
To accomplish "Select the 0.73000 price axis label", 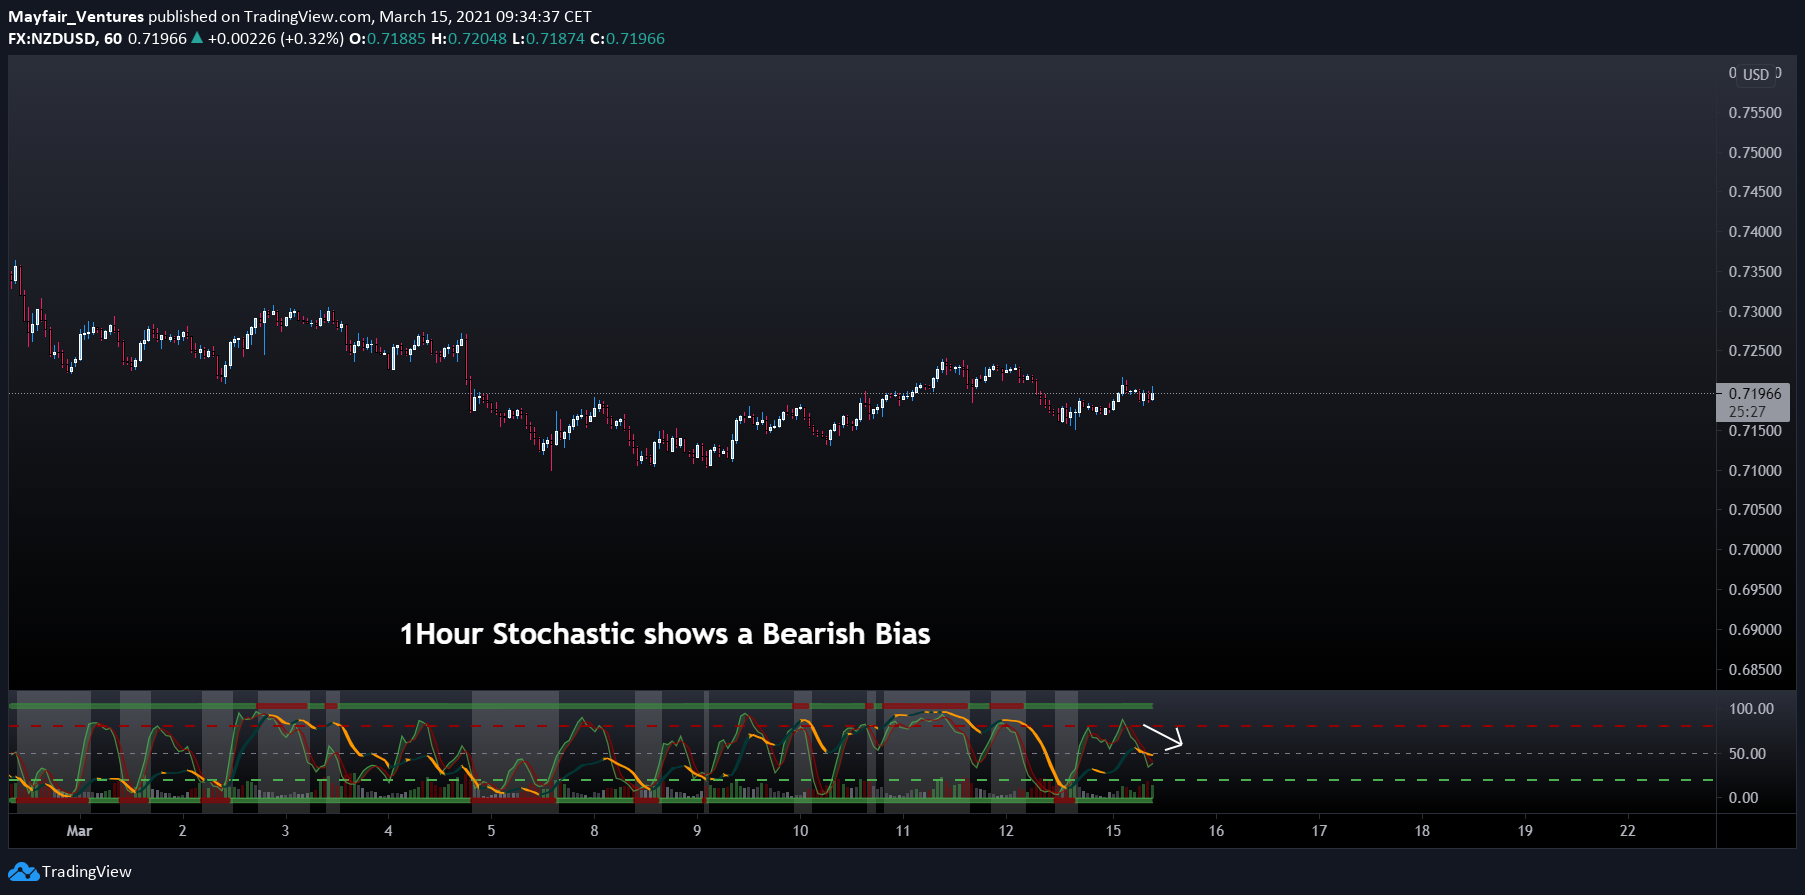I will coord(1755,312).
